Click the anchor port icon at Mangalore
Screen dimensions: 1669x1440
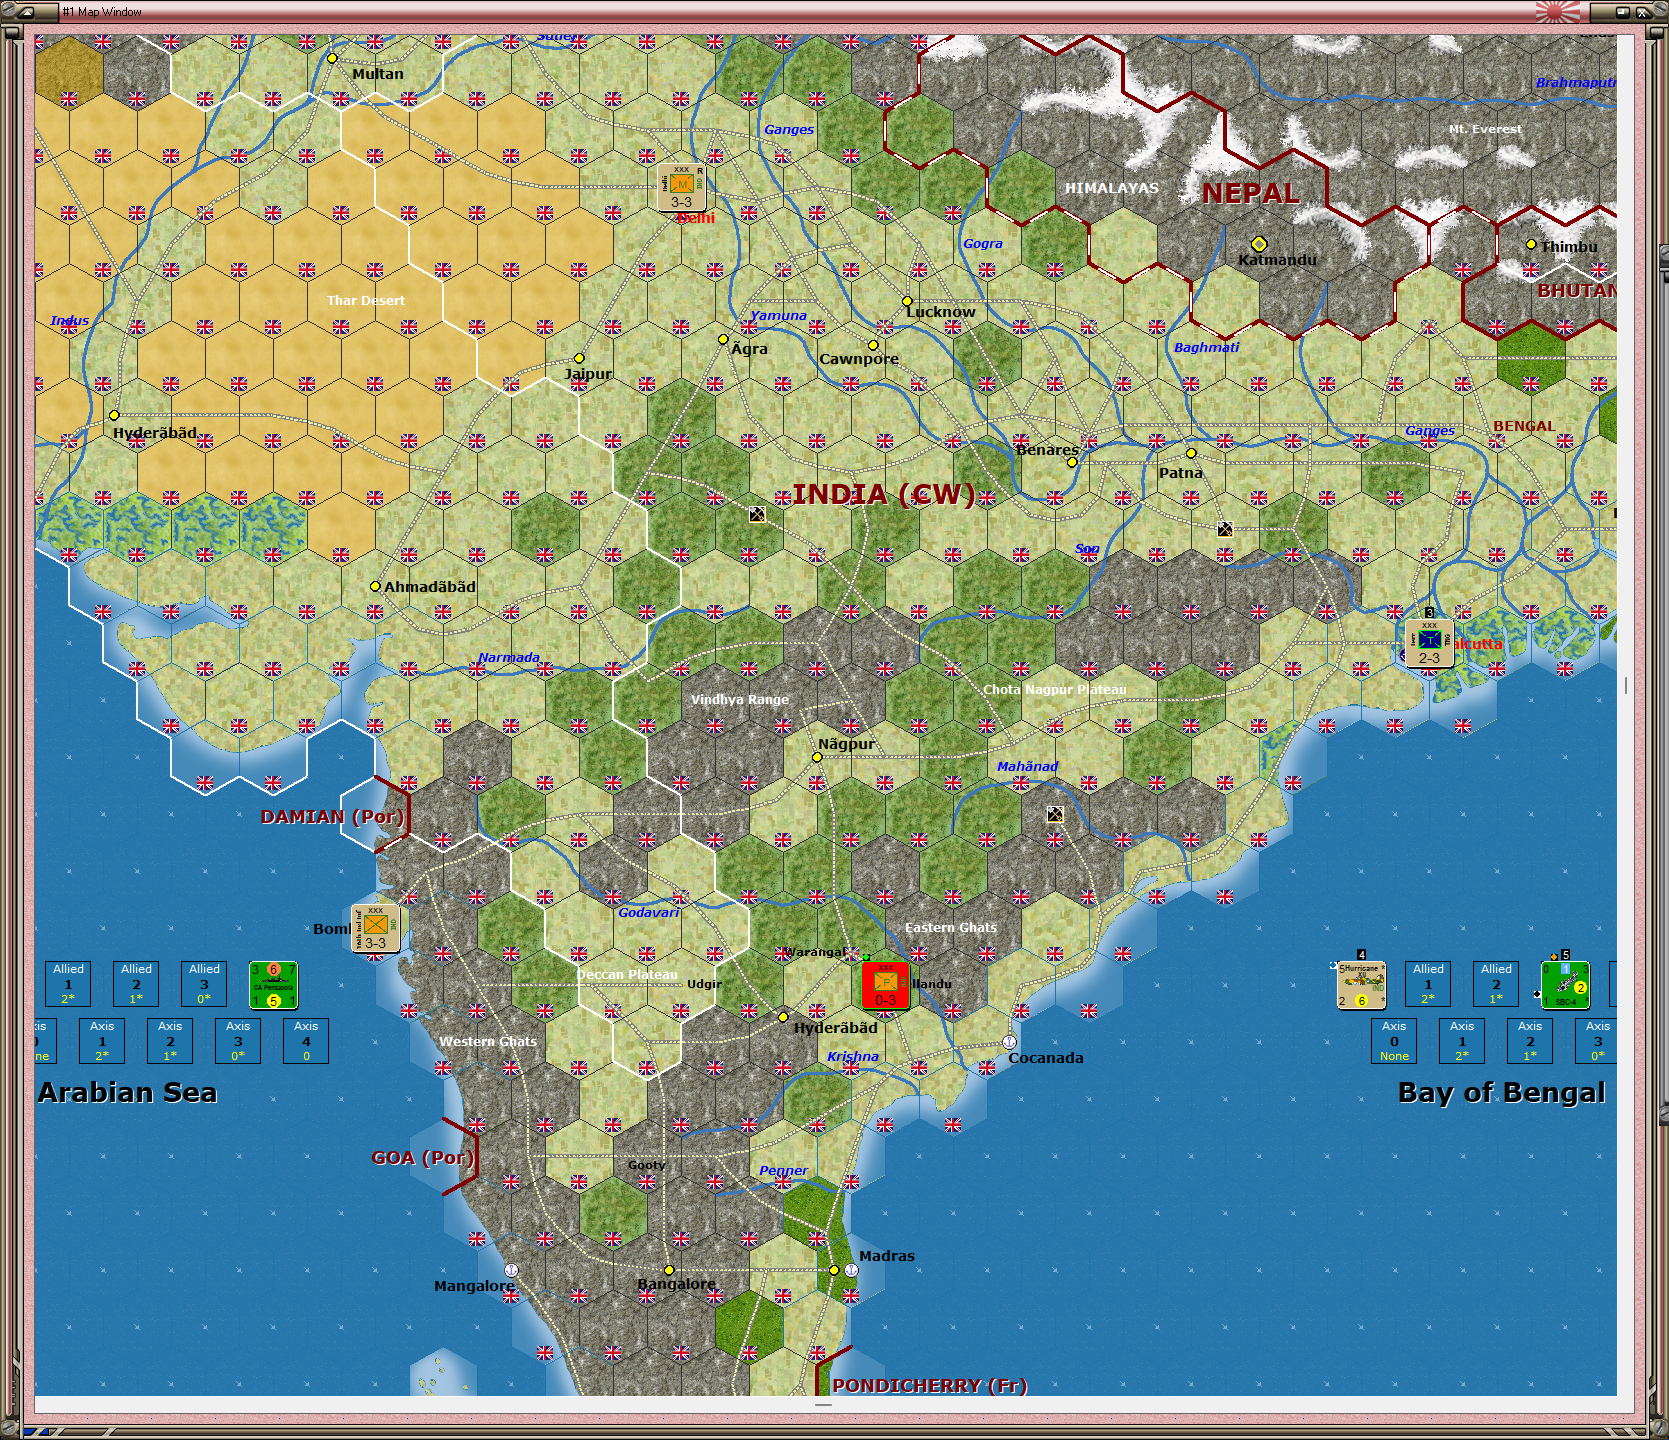click(510, 1272)
